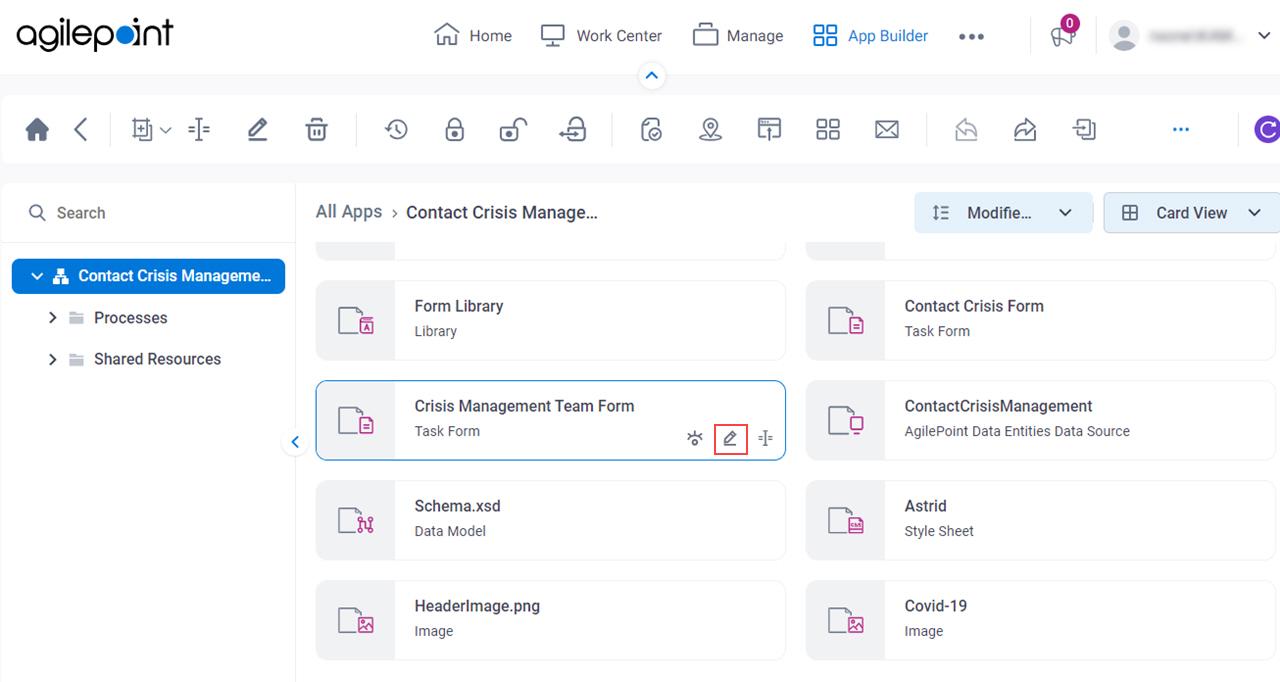Open the Schema.xsd Data Model card
The height and width of the screenshot is (682, 1280).
[x=550, y=520]
